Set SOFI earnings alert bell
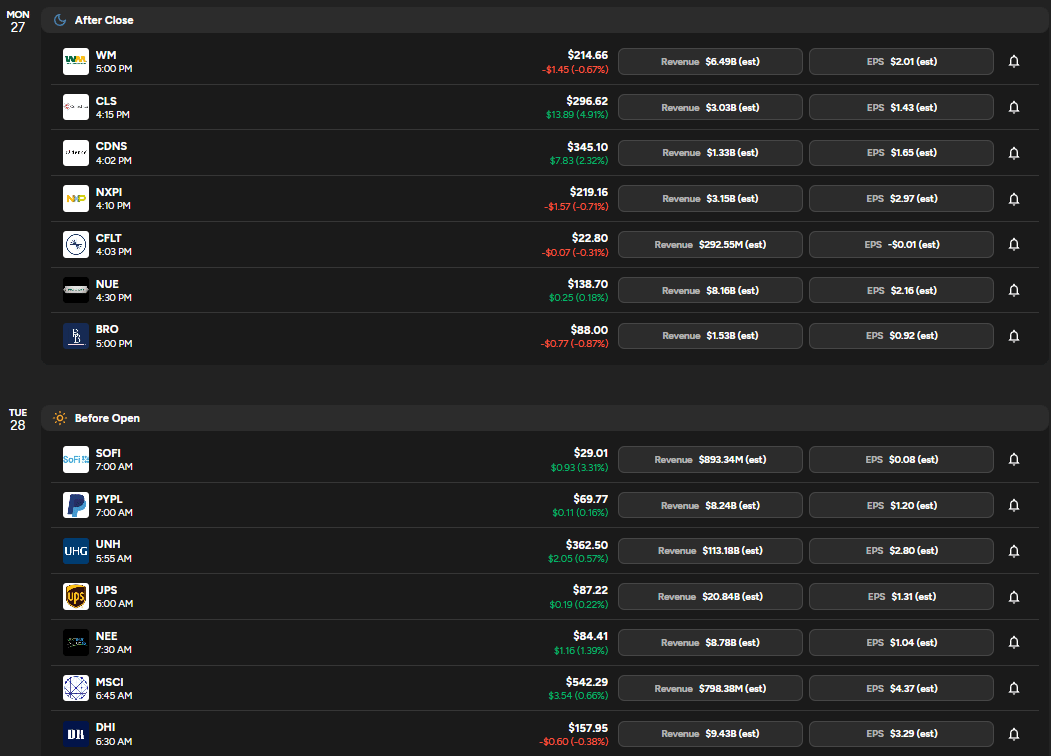The height and width of the screenshot is (756, 1051). (x=1013, y=460)
